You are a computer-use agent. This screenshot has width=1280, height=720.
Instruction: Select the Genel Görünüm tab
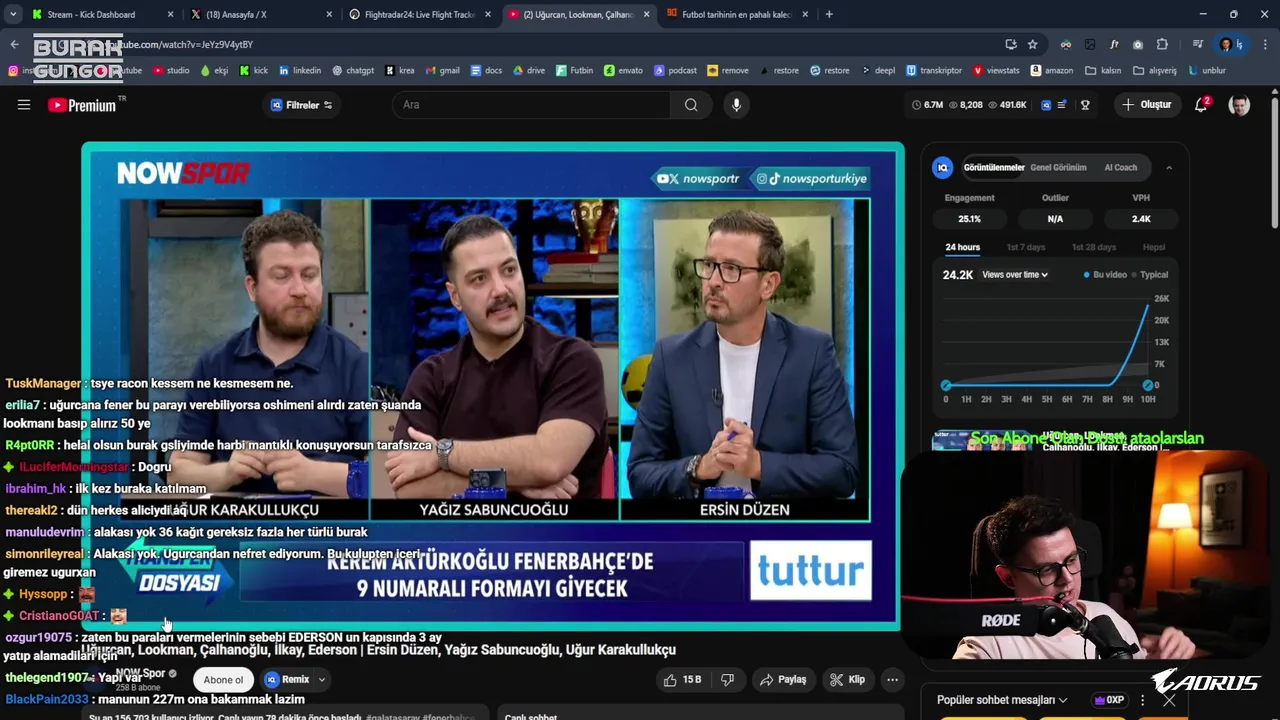[x=1058, y=168]
